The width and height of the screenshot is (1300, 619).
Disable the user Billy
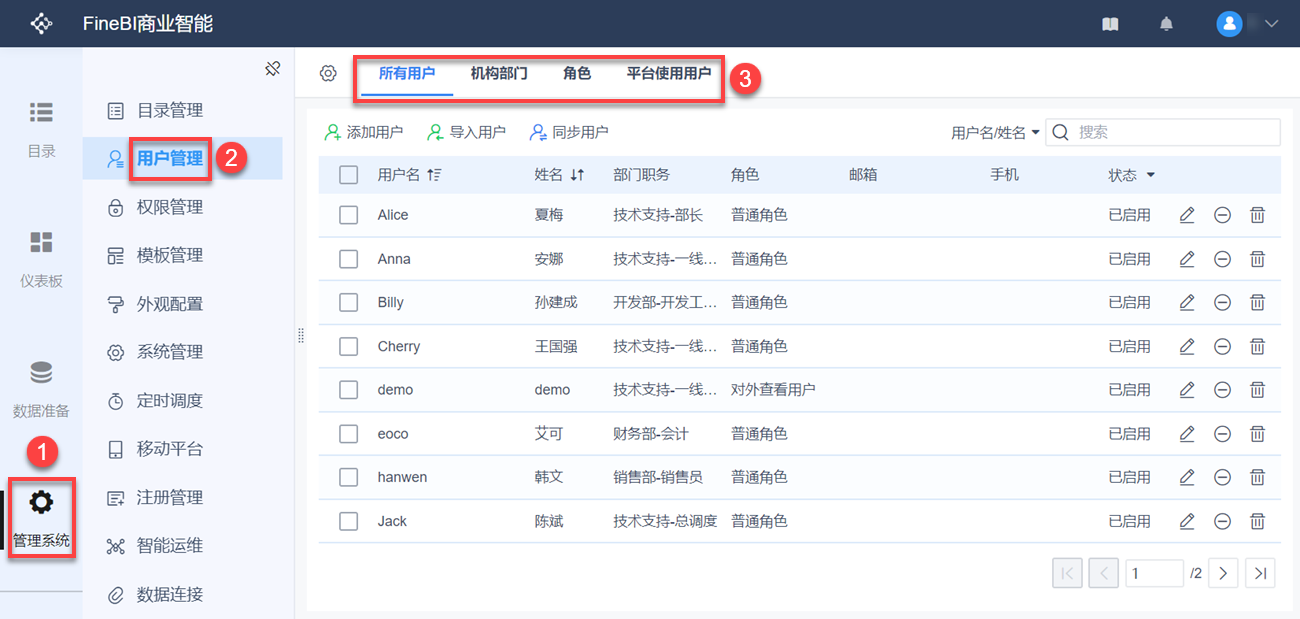[1222, 302]
